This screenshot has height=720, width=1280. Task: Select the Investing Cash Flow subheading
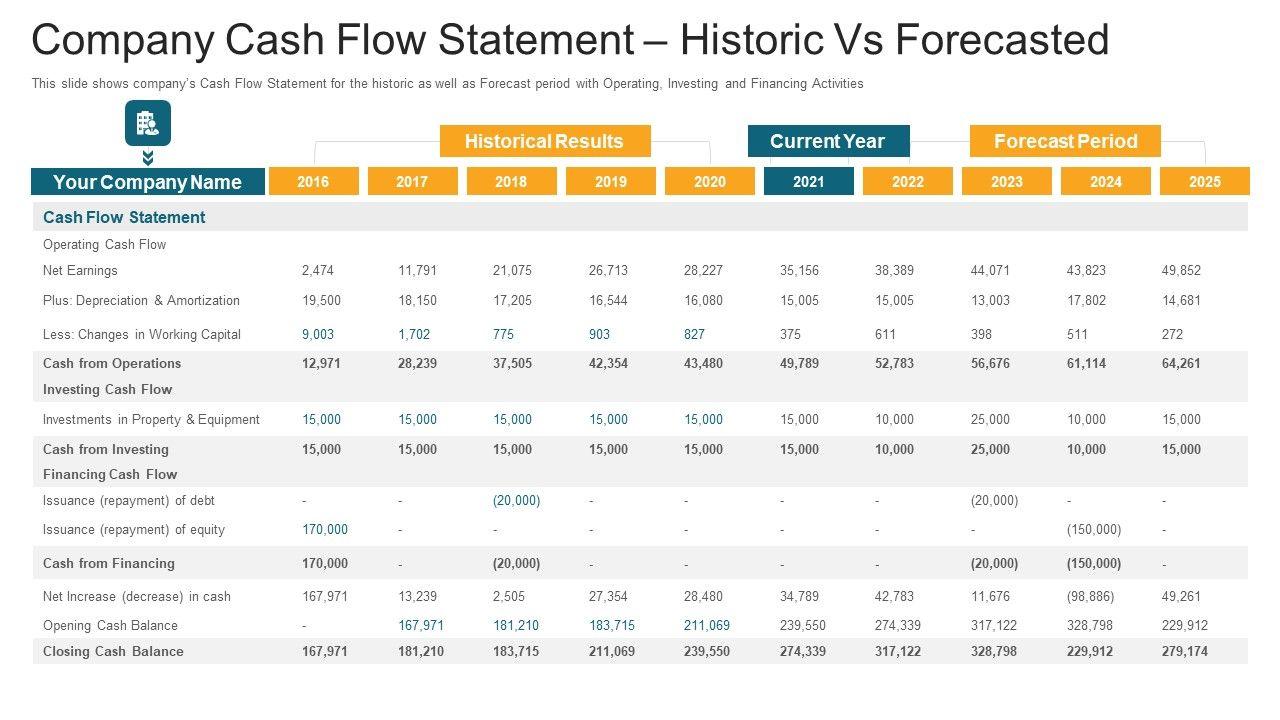[107, 389]
